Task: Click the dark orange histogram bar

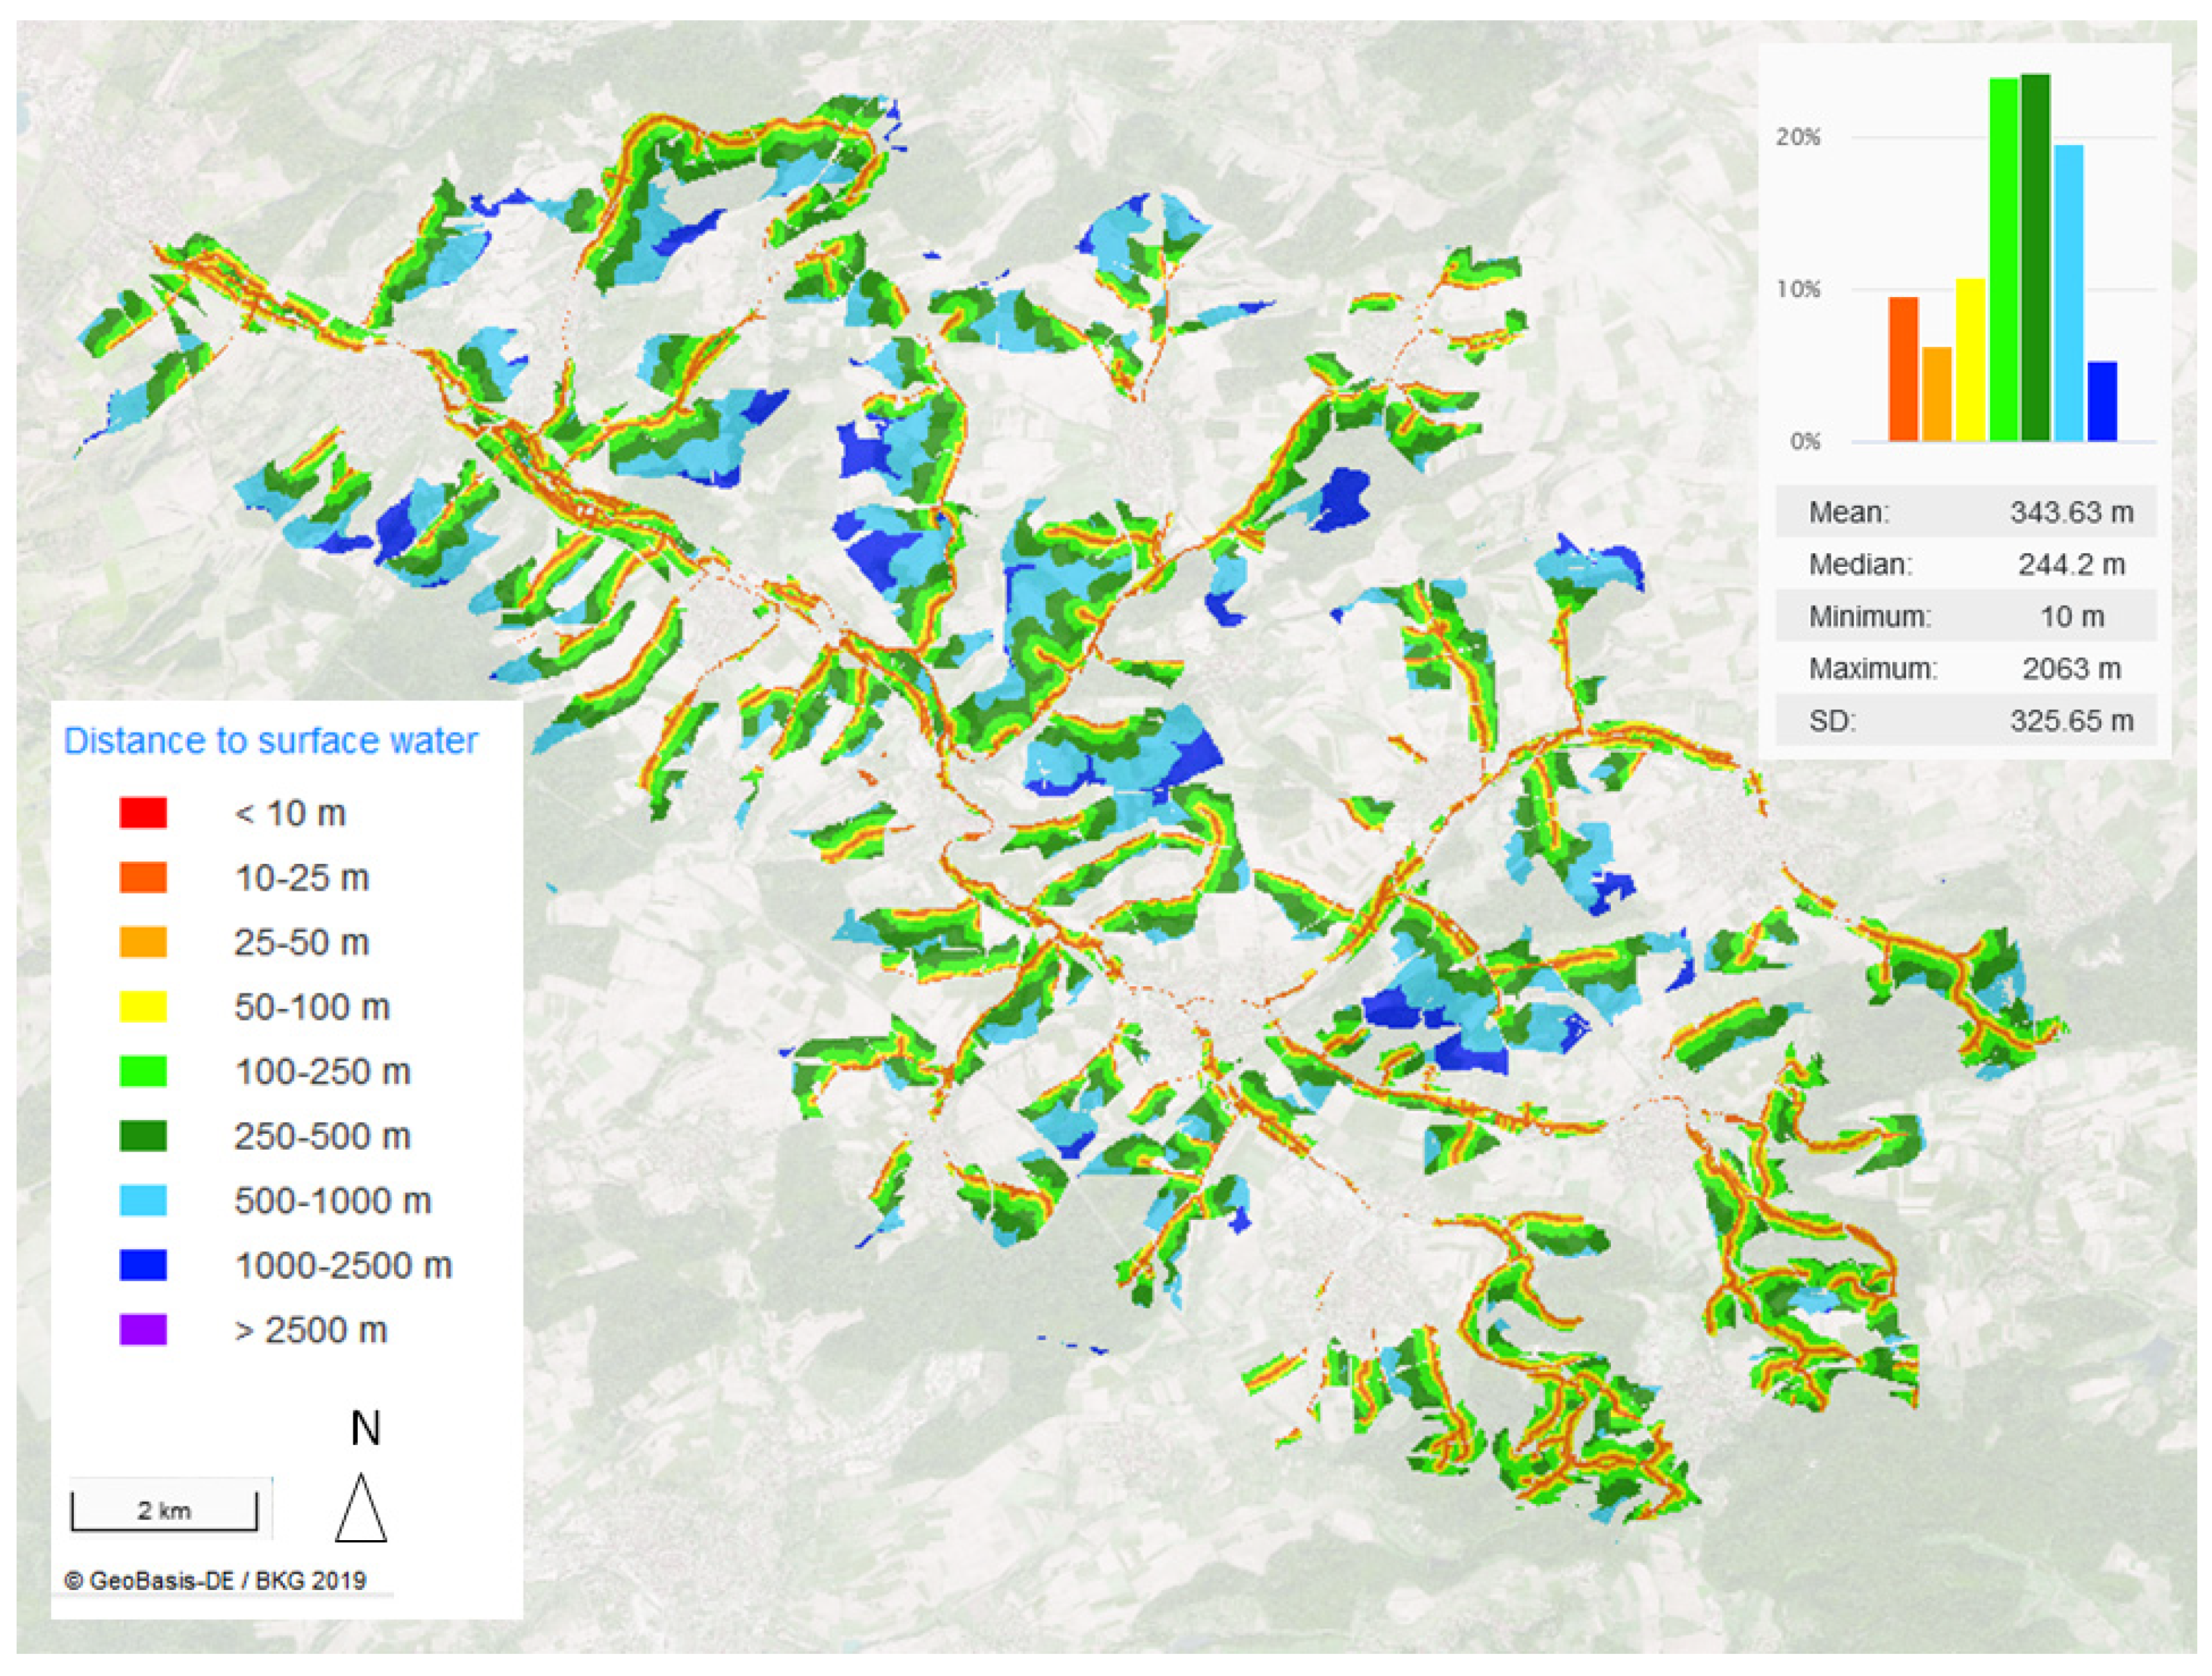Action: tap(1904, 369)
